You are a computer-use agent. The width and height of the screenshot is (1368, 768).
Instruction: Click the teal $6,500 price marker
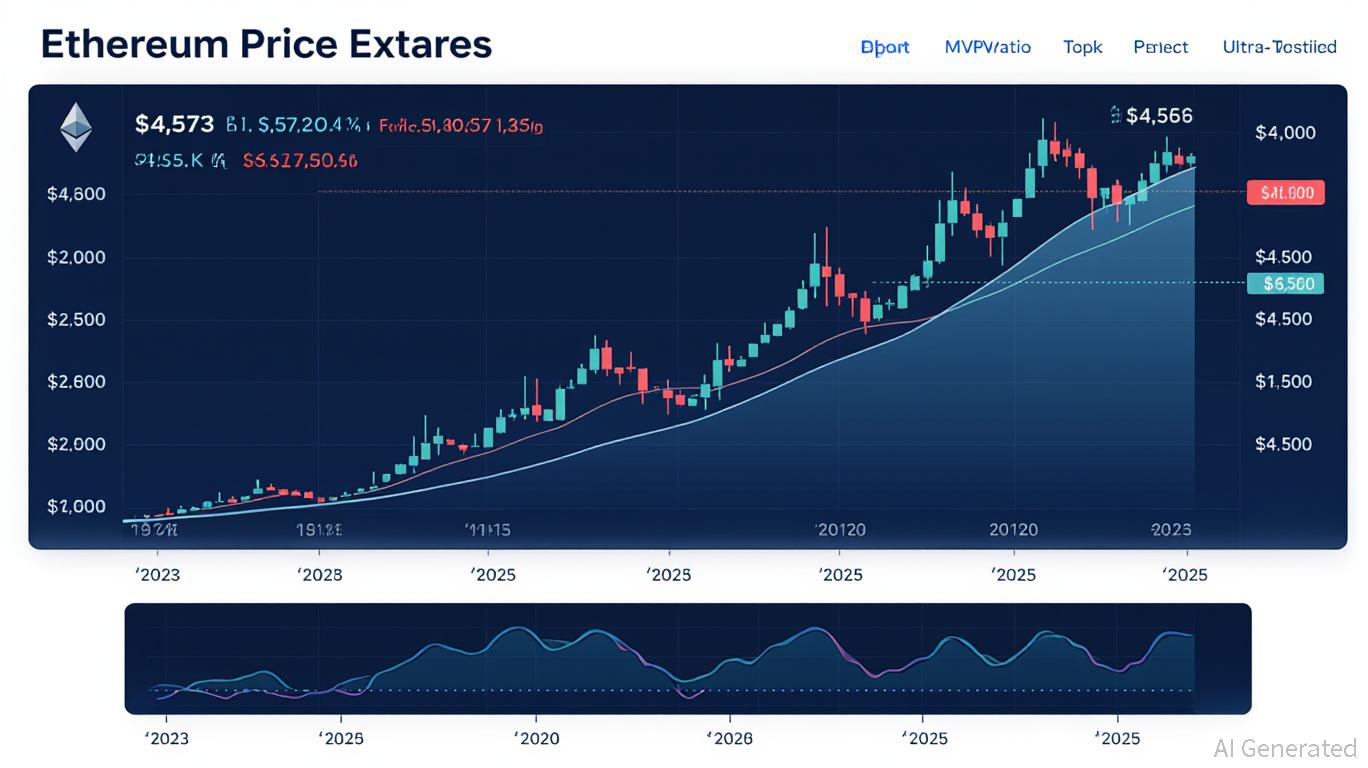coord(1286,284)
